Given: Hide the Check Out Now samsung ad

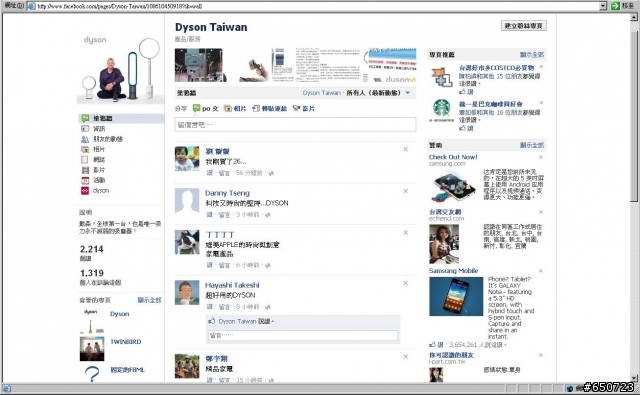Looking at the screenshot, I should click(x=541, y=157).
